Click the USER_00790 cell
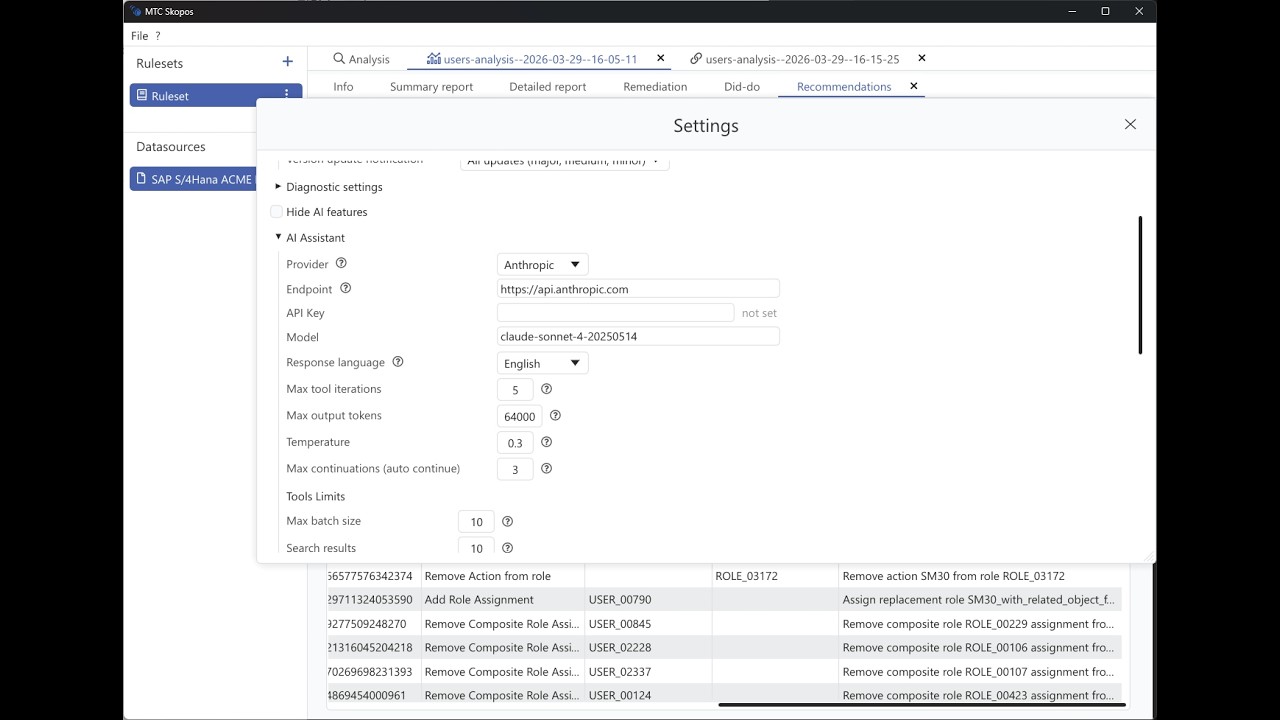This screenshot has width=1280, height=720. coord(648,600)
